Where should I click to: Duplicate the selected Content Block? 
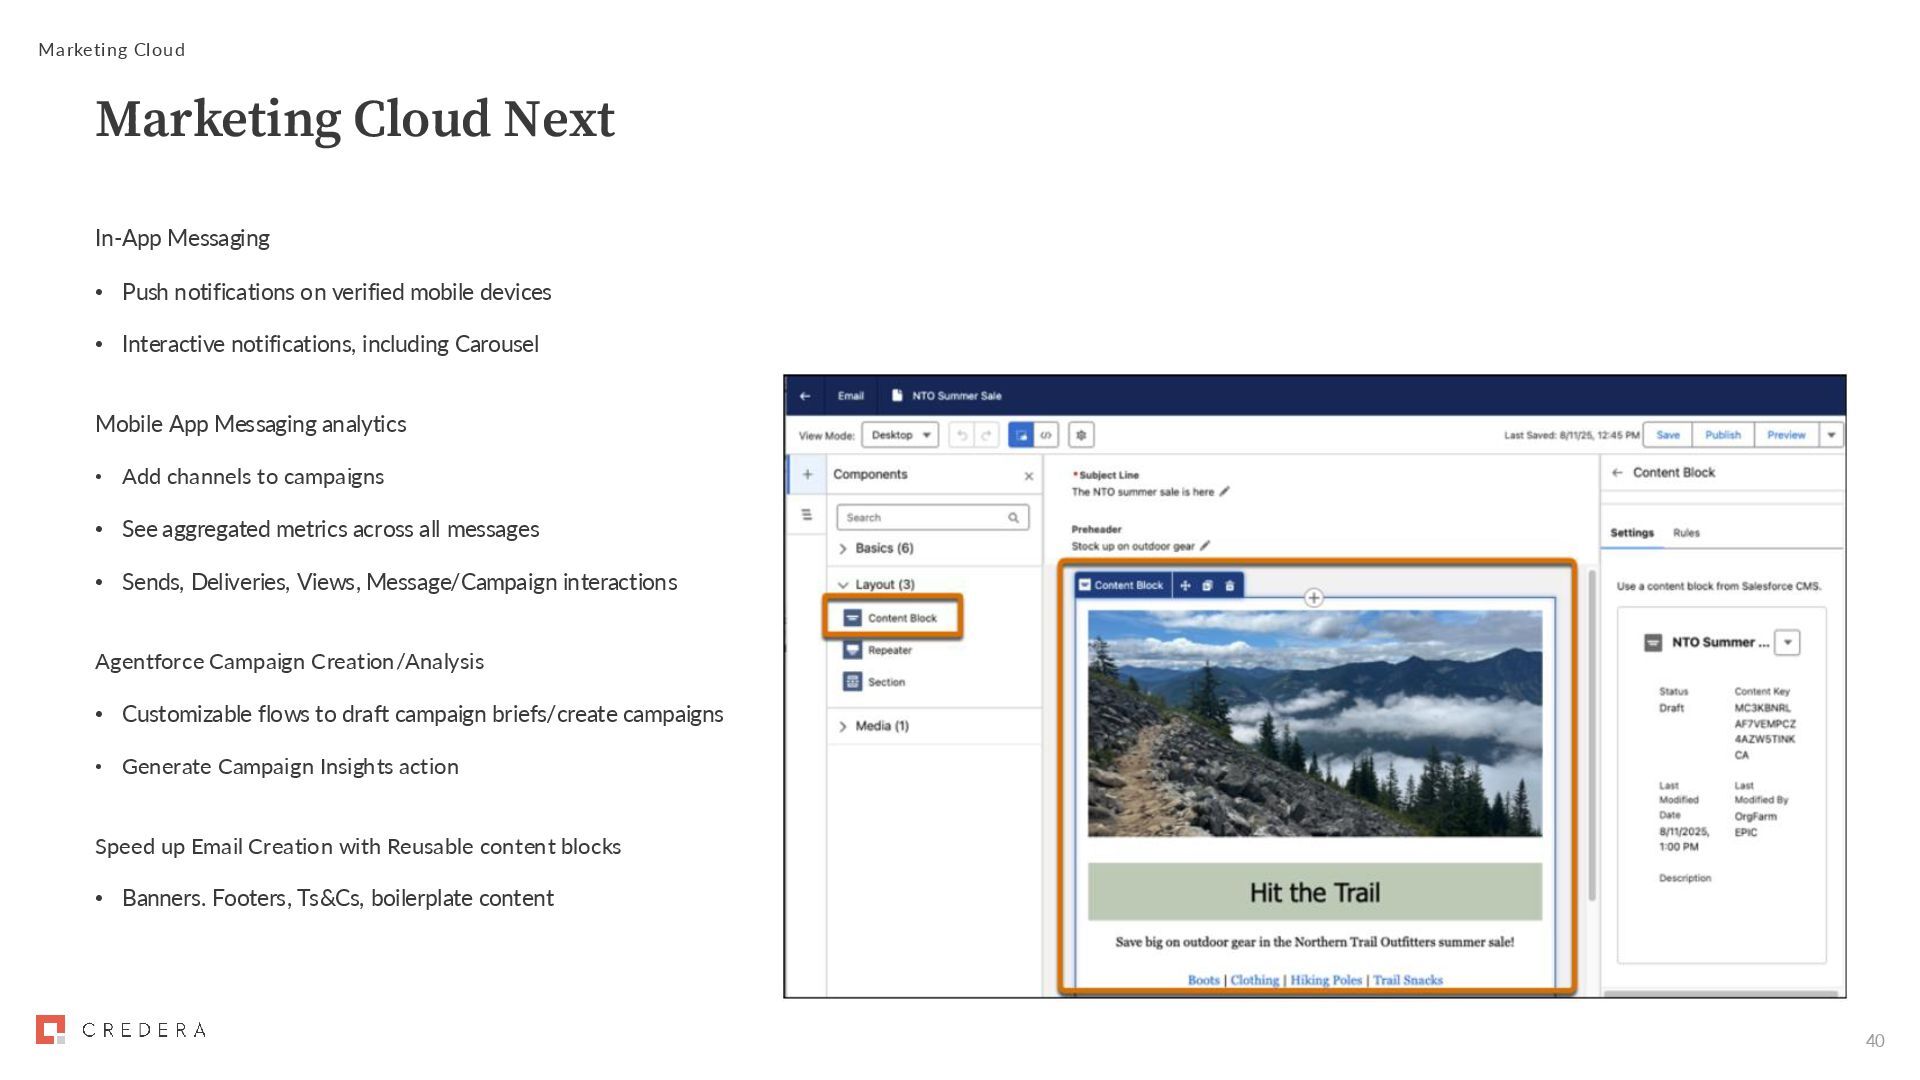point(1207,586)
